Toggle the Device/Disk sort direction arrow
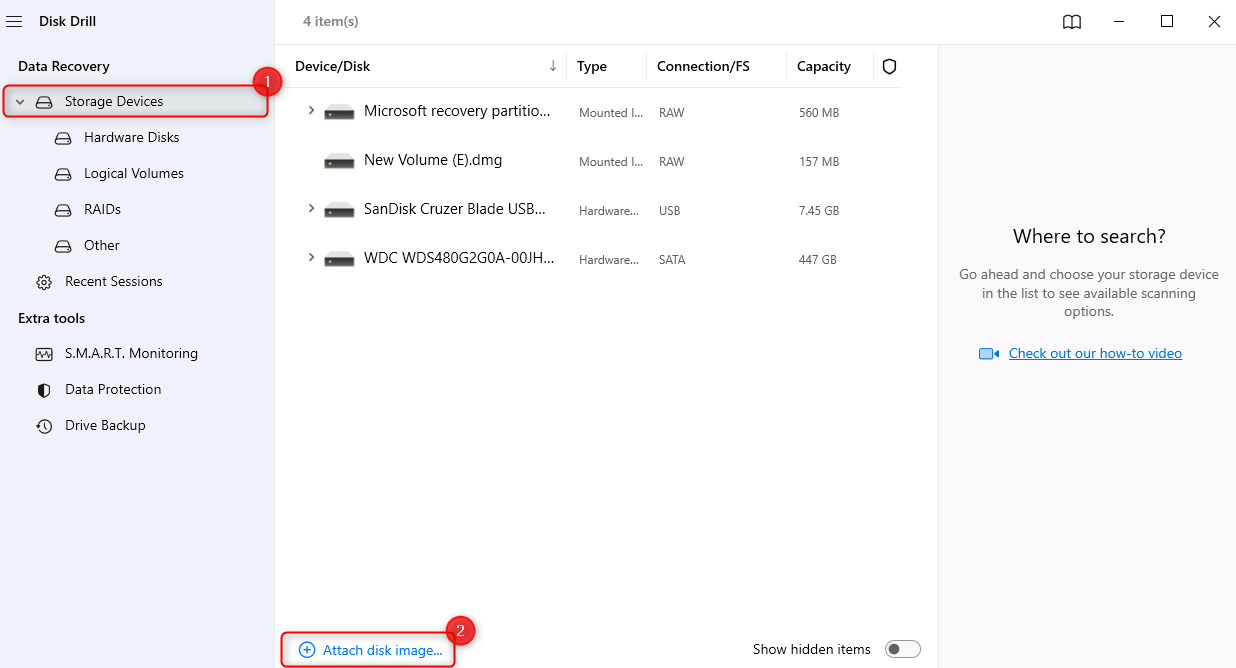 (552, 64)
